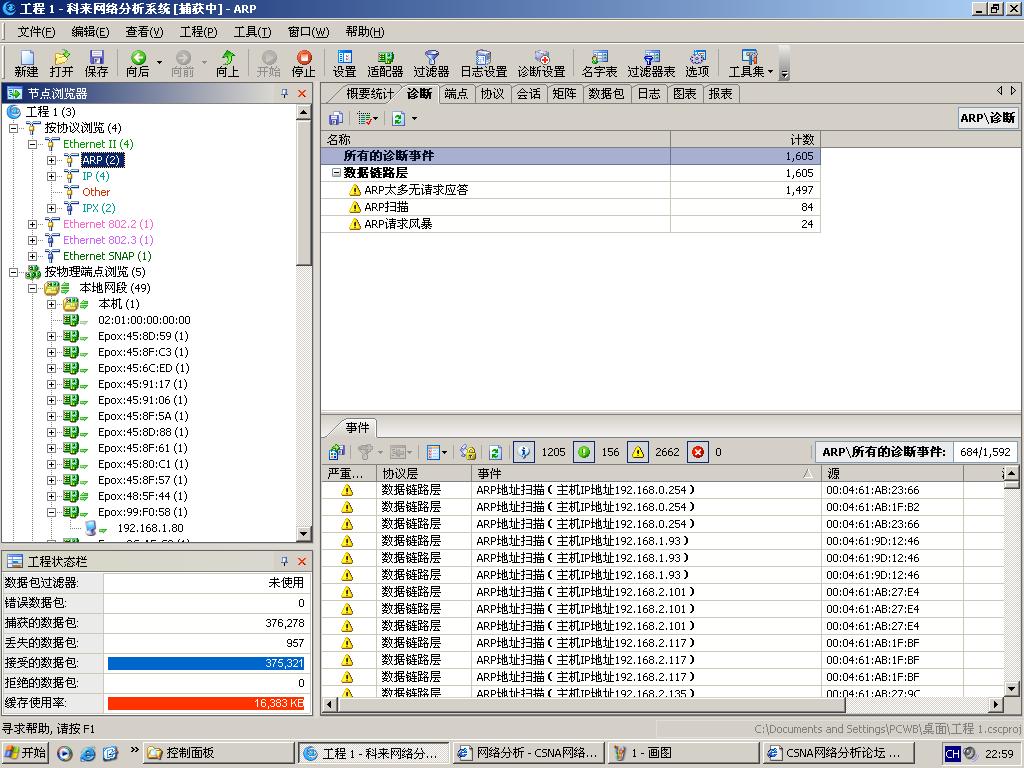1024x768 pixels.
Task: Select the ARP扫描 diagnosis row
Action: coord(386,207)
